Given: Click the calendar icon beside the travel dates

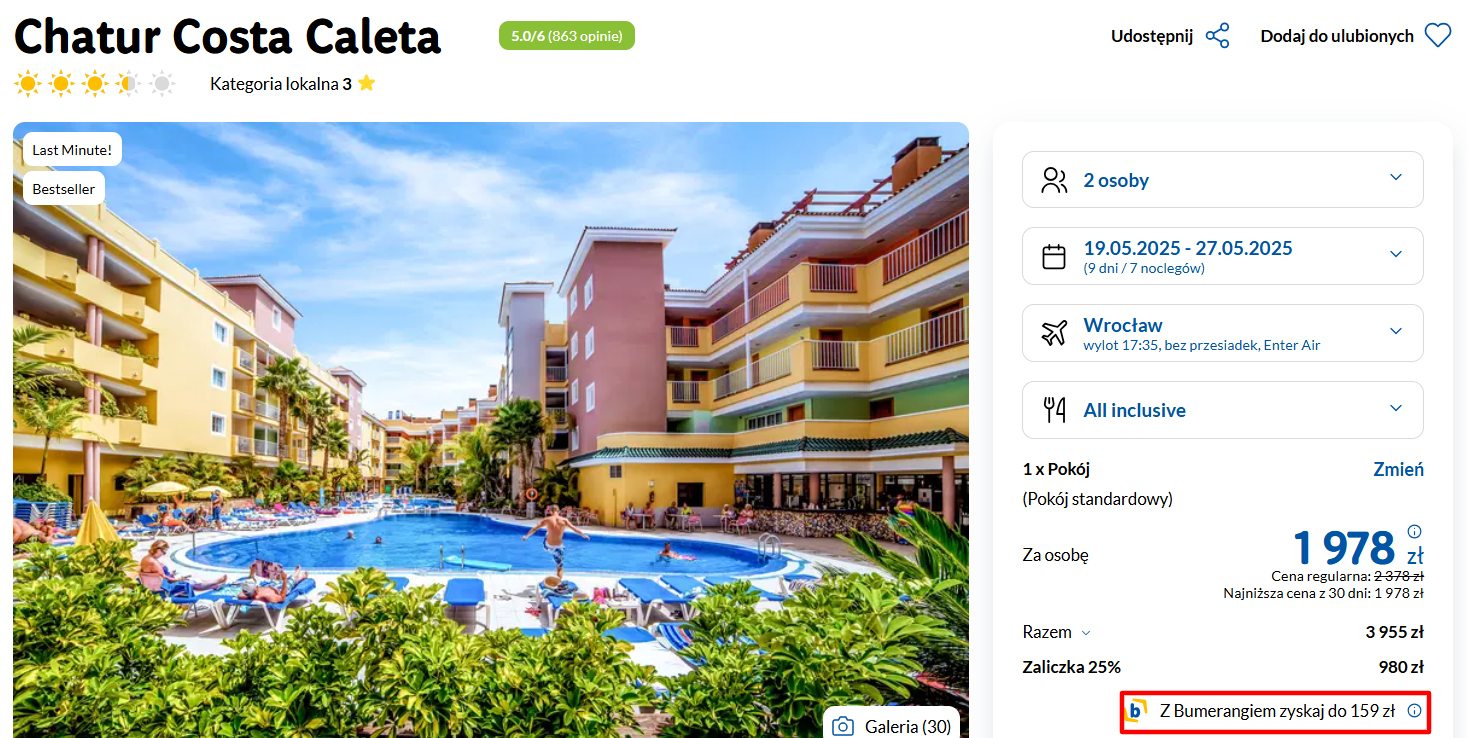Looking at the screenshot, I should tap(1054, 257).
